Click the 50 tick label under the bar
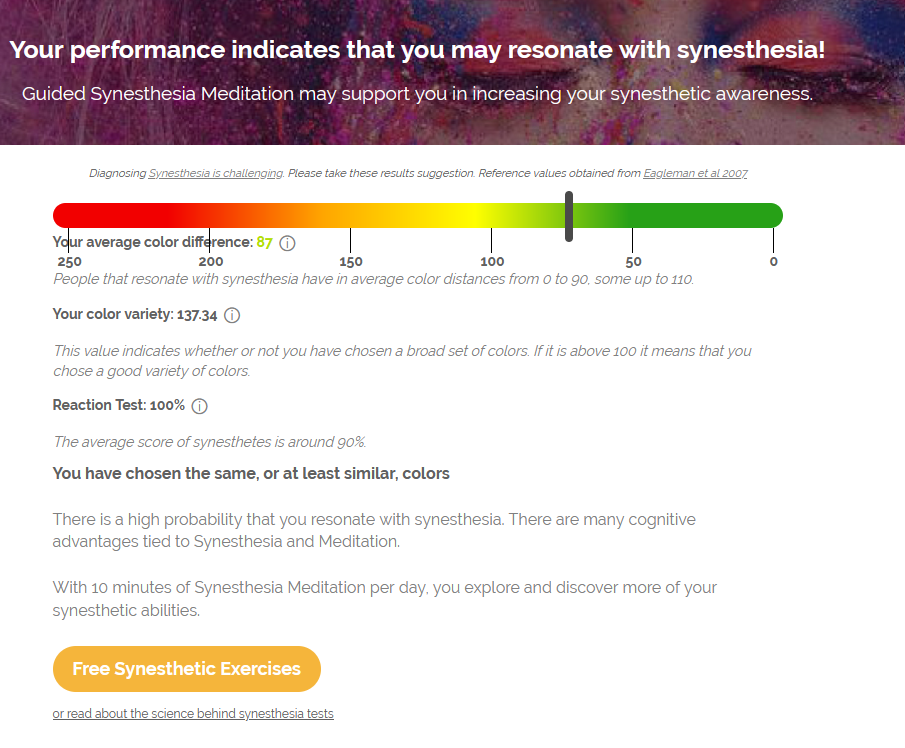 (633, 262)
